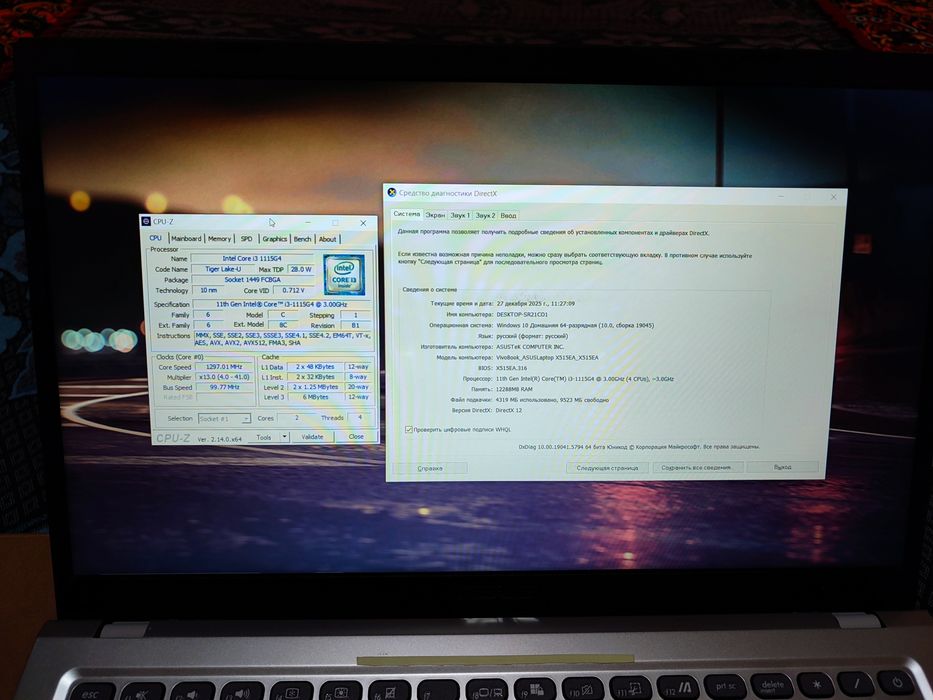This screenshot has height=700, width=933.
Task: Click the DirectX version value 'DirectX 12'
Action: click(x=509, y=410)
